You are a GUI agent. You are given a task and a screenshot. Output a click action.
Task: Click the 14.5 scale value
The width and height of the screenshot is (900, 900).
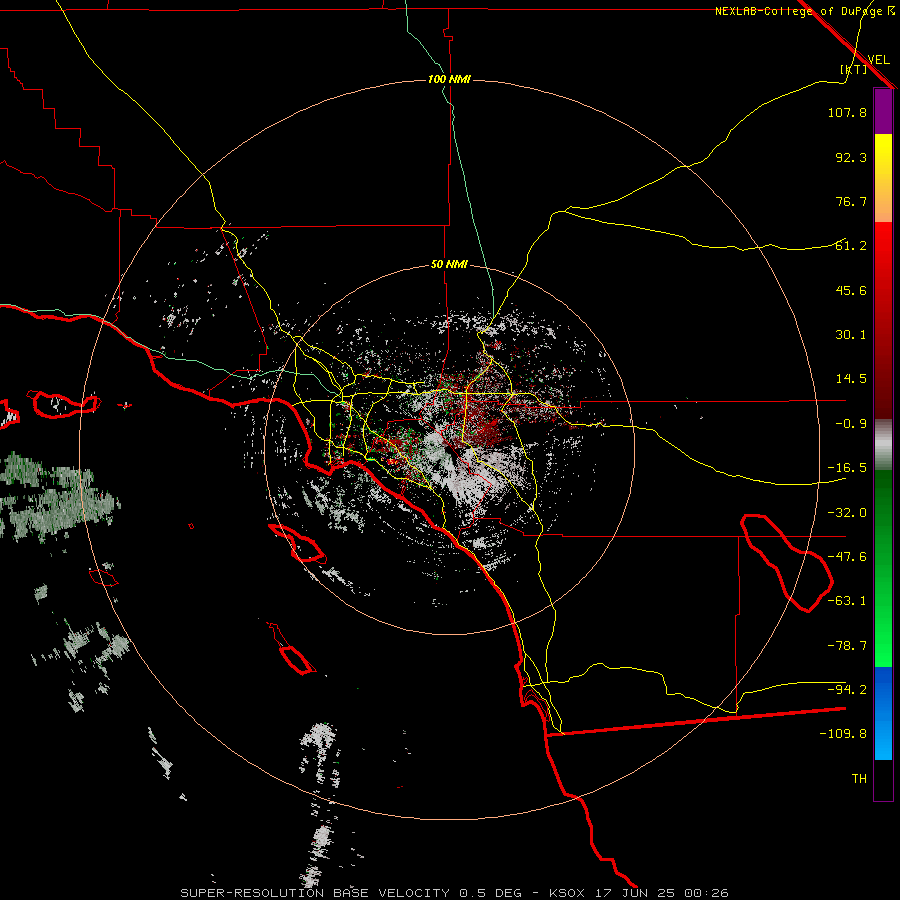coord(851,379)
